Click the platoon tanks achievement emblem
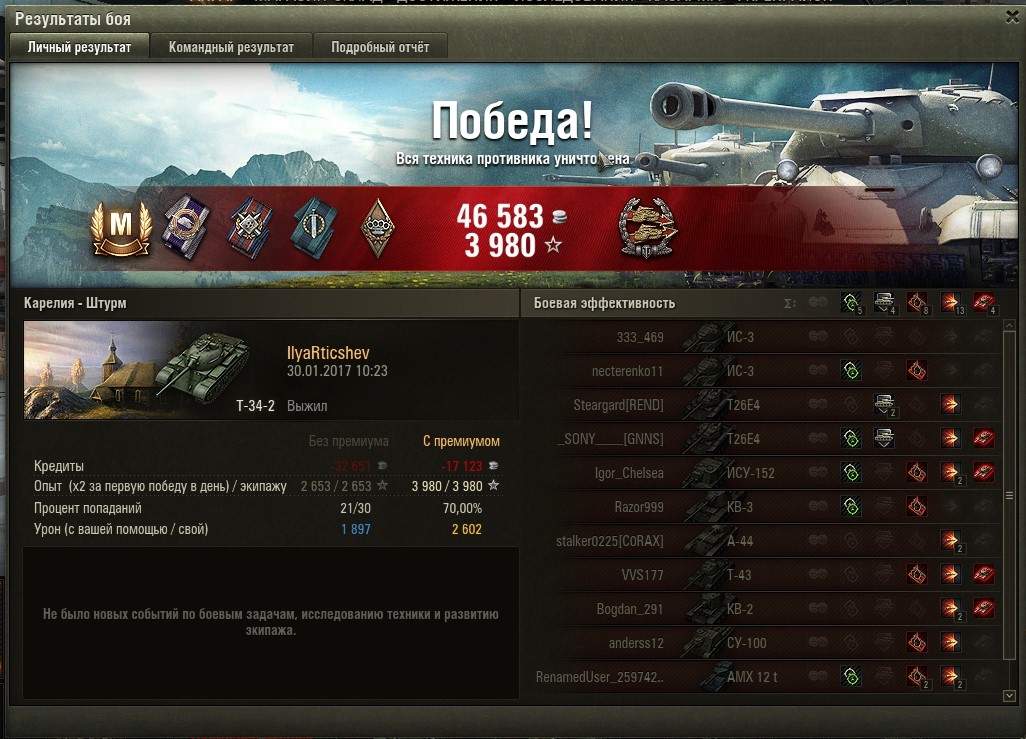 click(x=646, y=227)
